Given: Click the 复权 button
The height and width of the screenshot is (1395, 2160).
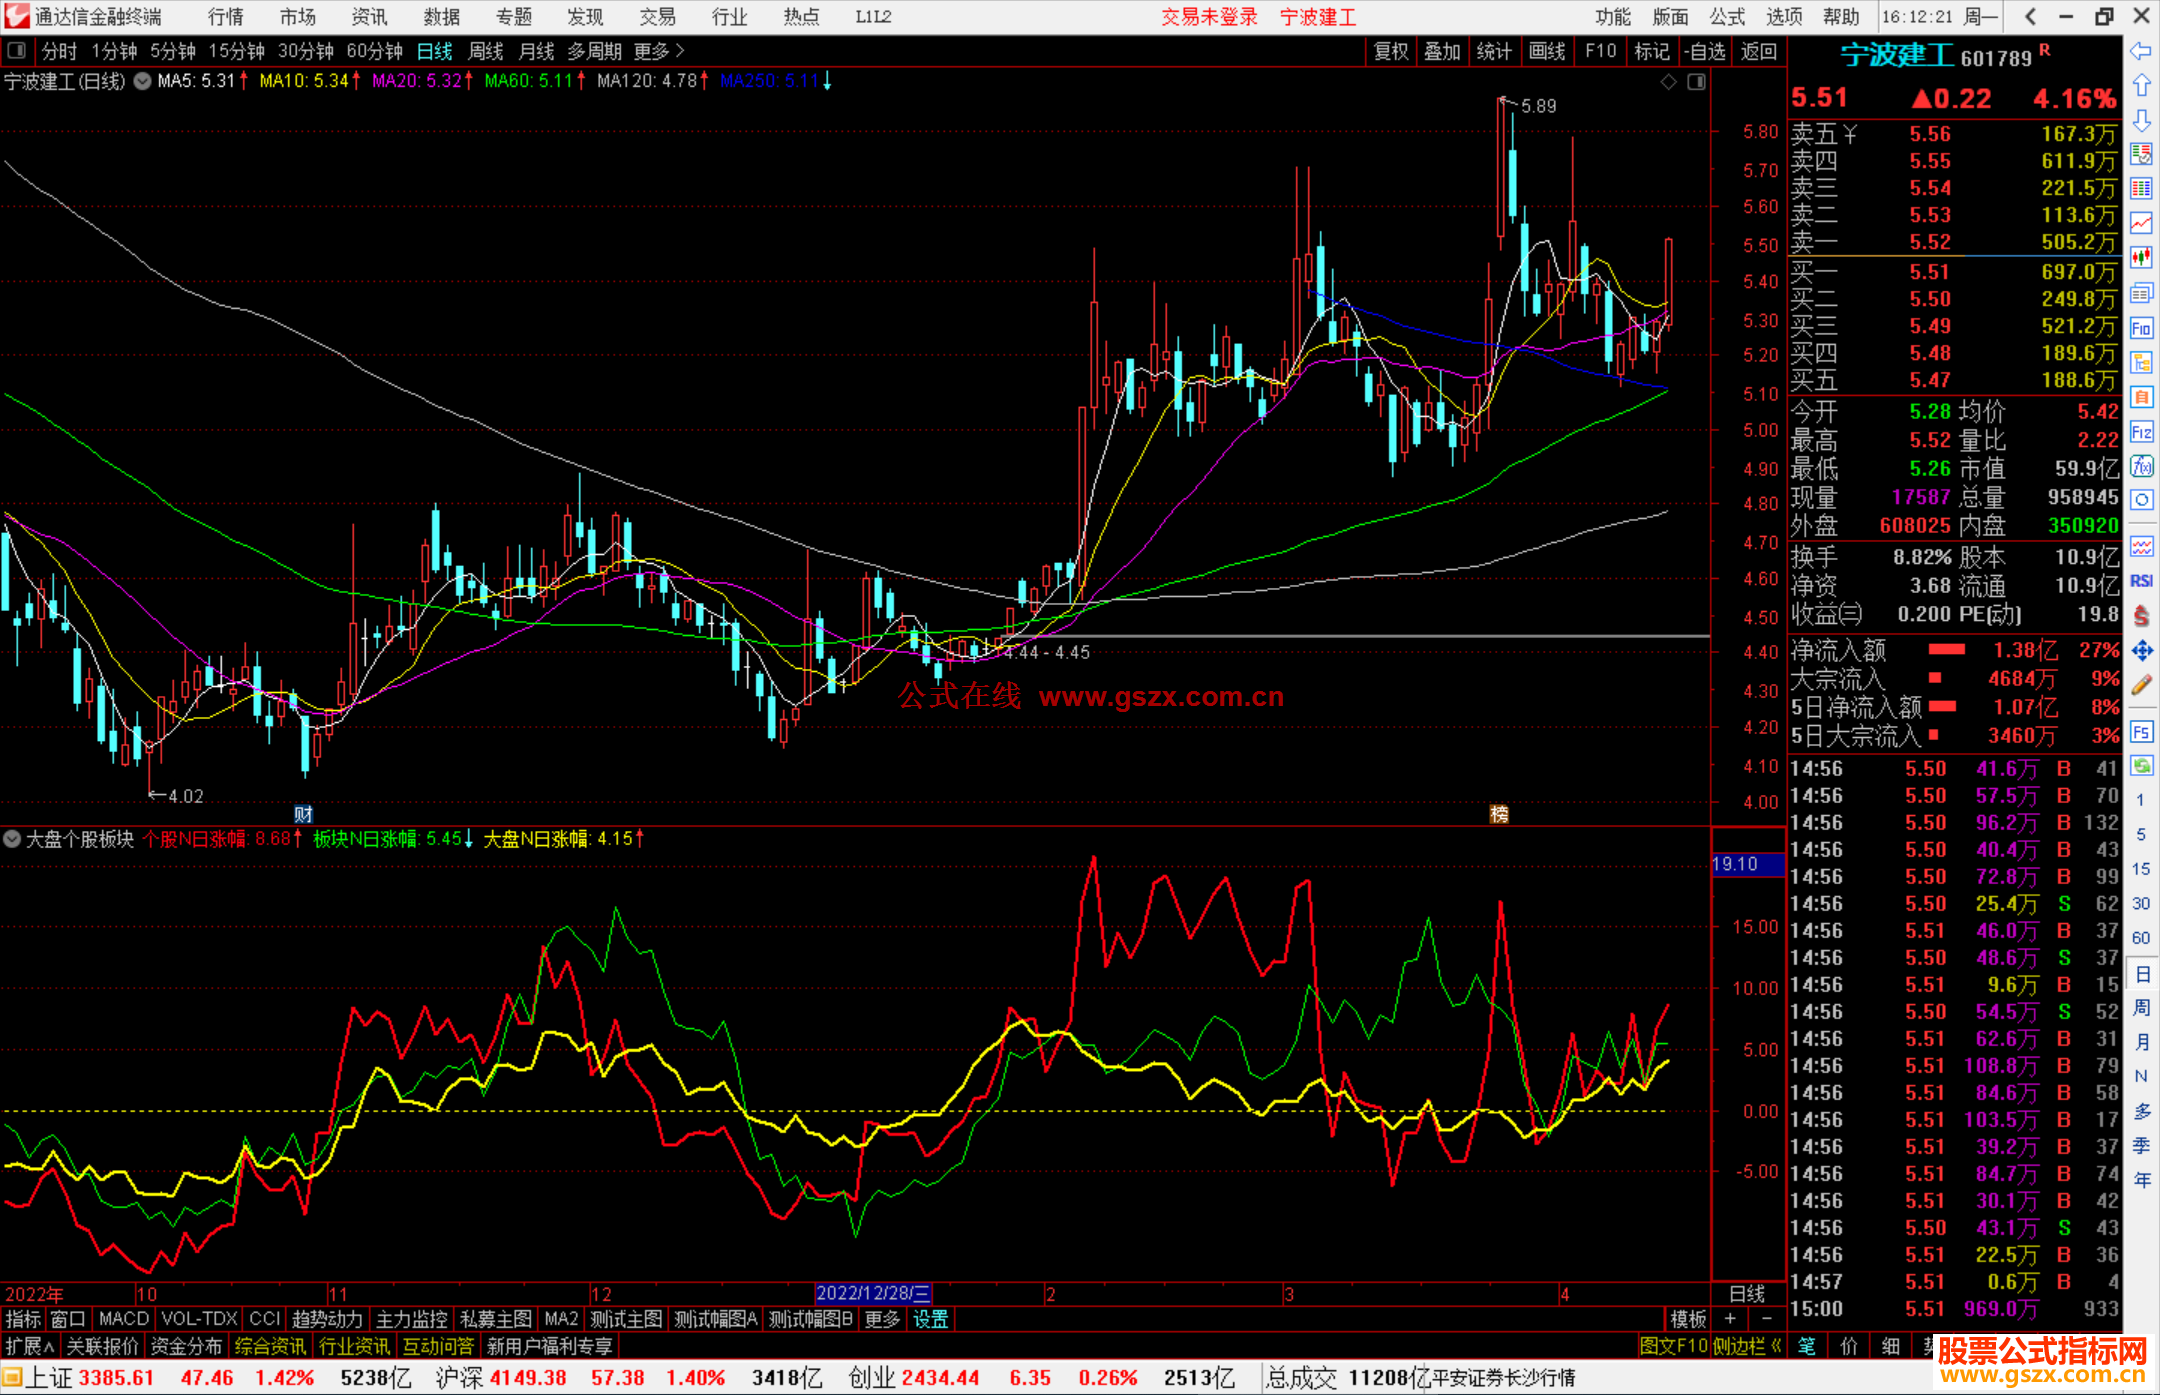Looking at the screenshot, I should 1391,51.
